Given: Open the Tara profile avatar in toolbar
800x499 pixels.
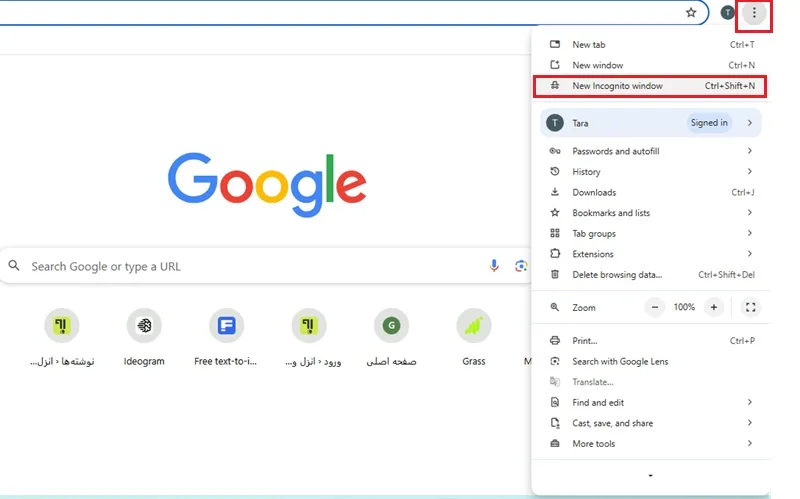Looking at the screenshot, I should coord(727,13).
